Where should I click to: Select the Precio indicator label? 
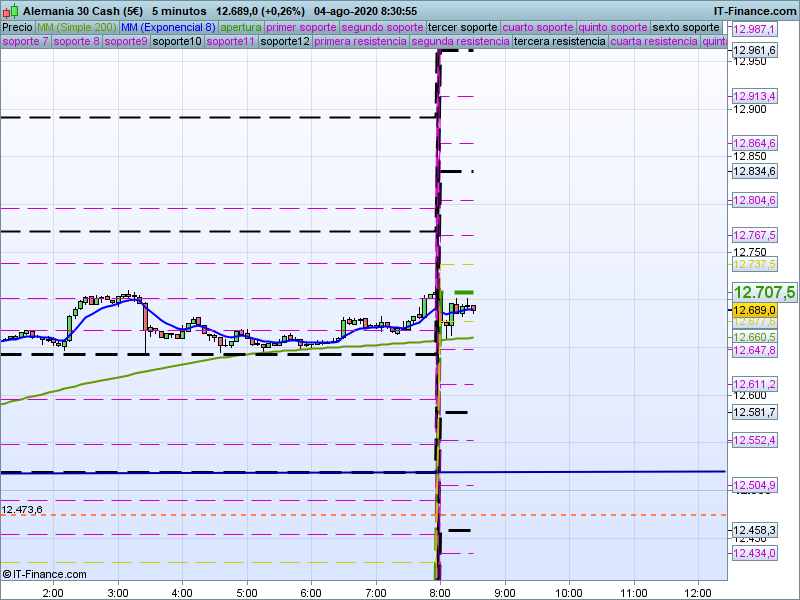(x=17, y=27)
